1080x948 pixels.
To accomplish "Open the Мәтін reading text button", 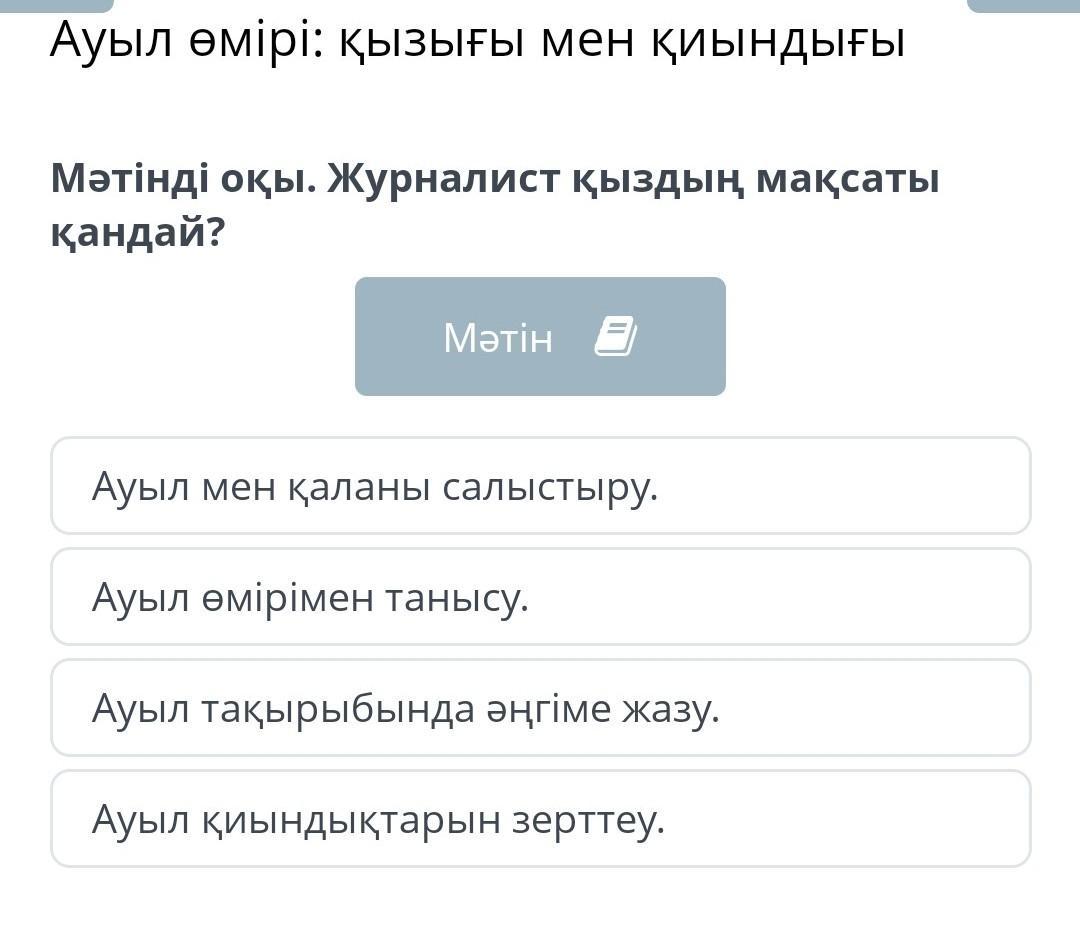I will coord(540,336).
